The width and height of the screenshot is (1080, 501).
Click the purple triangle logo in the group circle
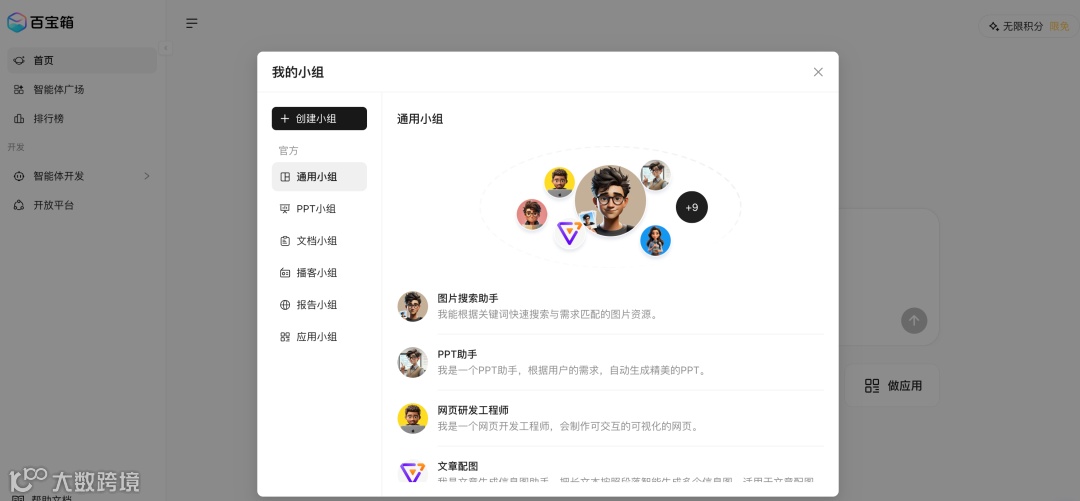pyautogui.click(x=570, y=234)
